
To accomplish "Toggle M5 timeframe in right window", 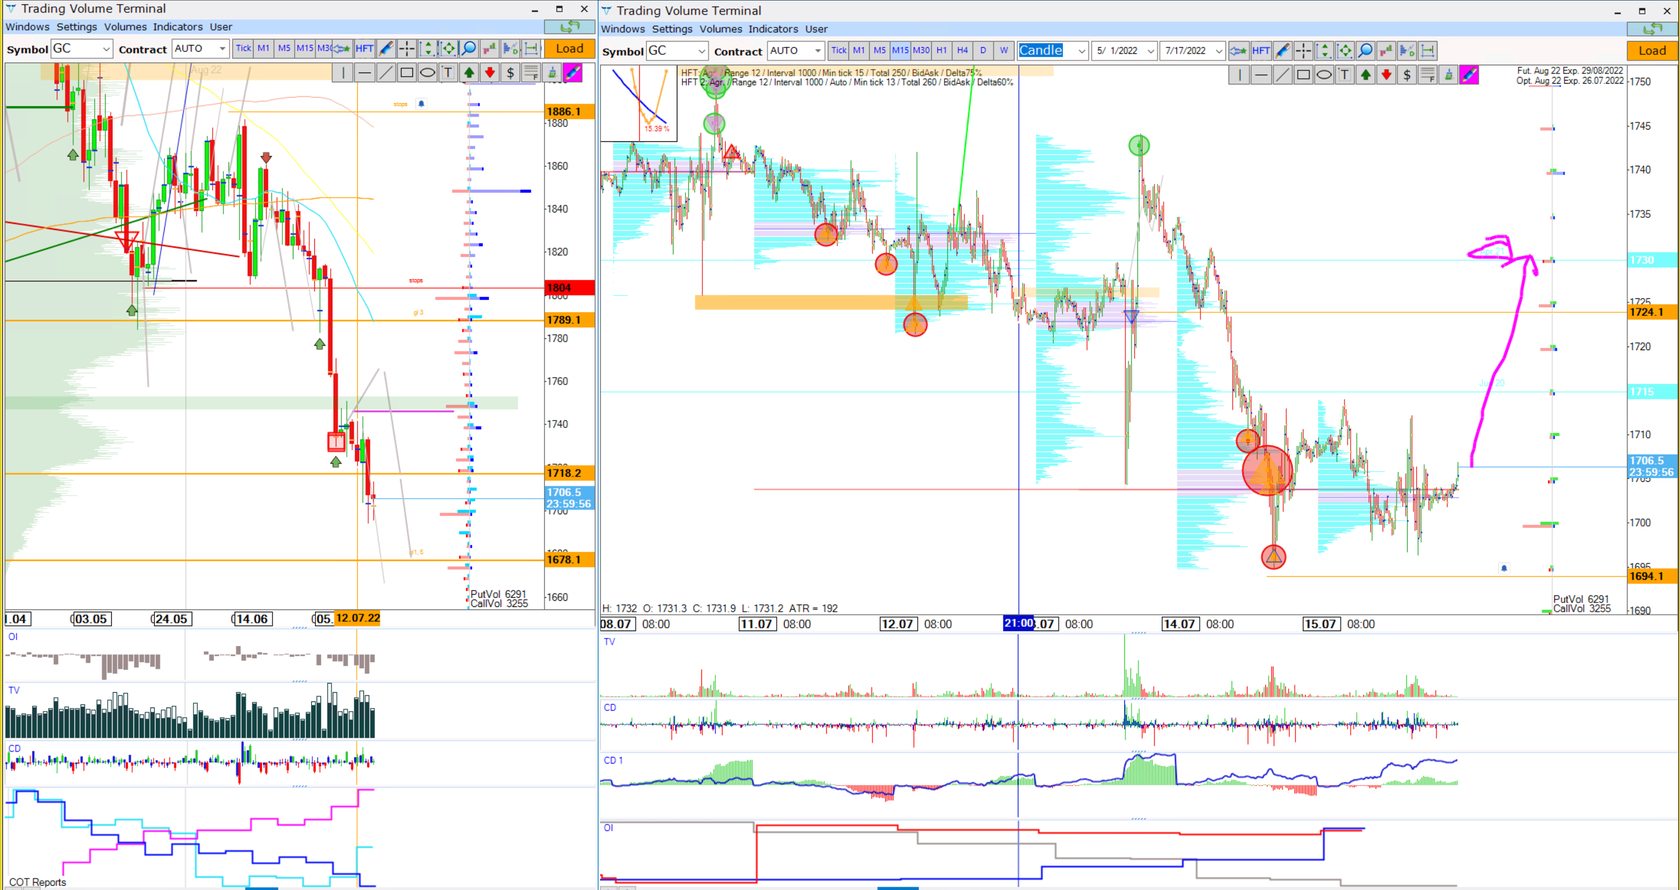I will (x=879, y=50).
